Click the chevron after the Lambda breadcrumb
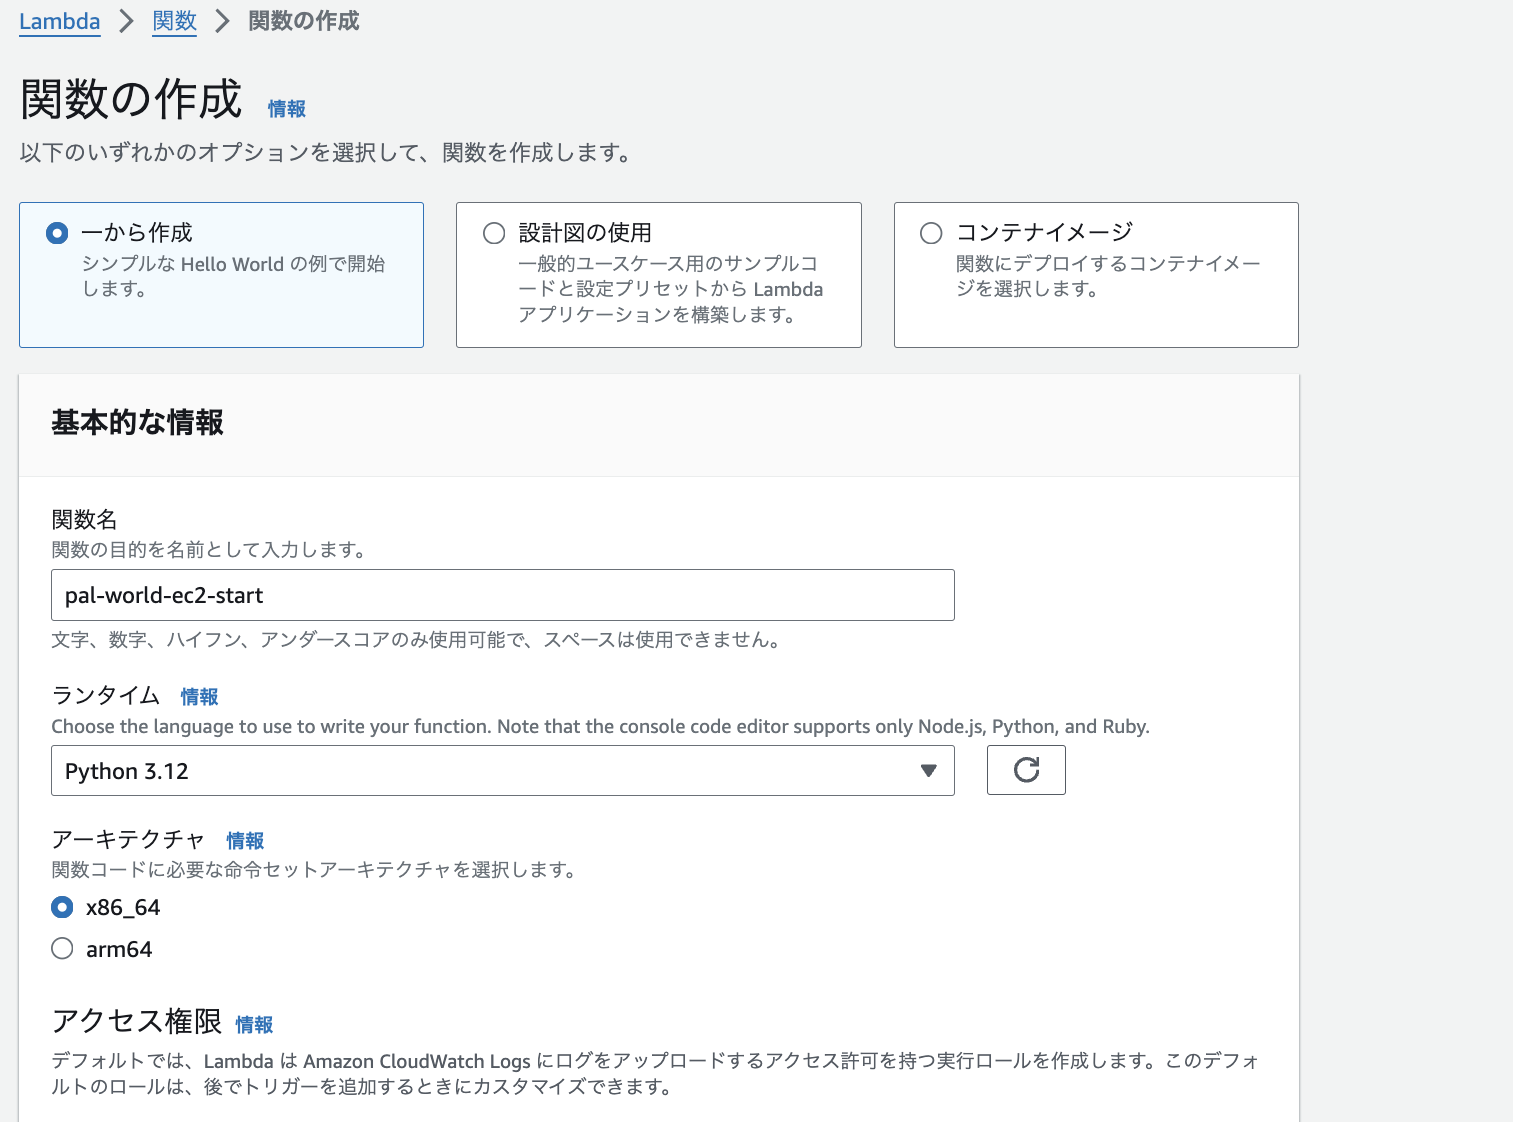 click(x=126, y=21)
